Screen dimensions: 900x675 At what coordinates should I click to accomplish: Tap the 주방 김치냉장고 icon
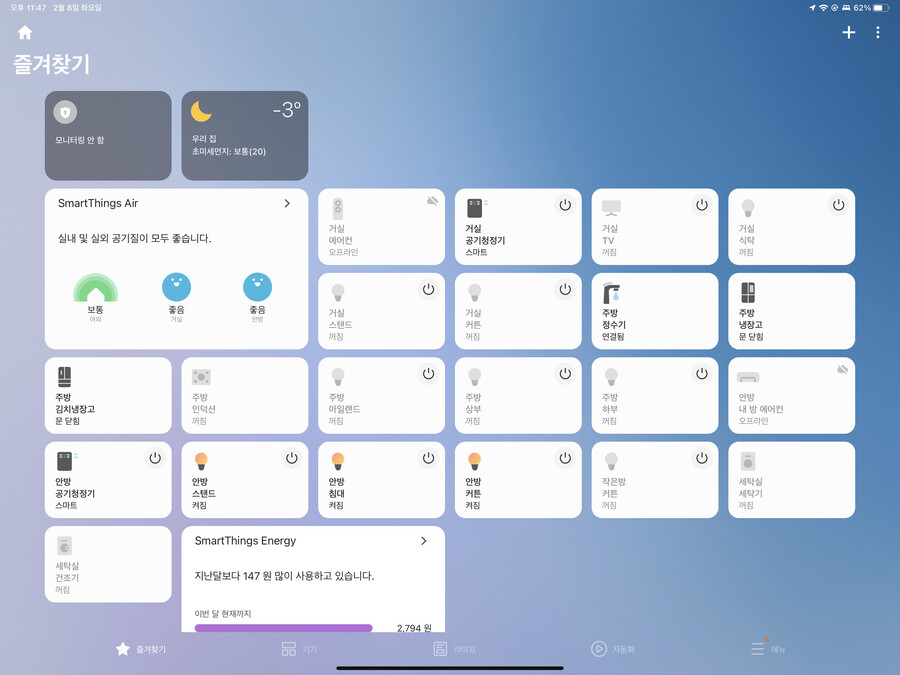pos(65,377)
